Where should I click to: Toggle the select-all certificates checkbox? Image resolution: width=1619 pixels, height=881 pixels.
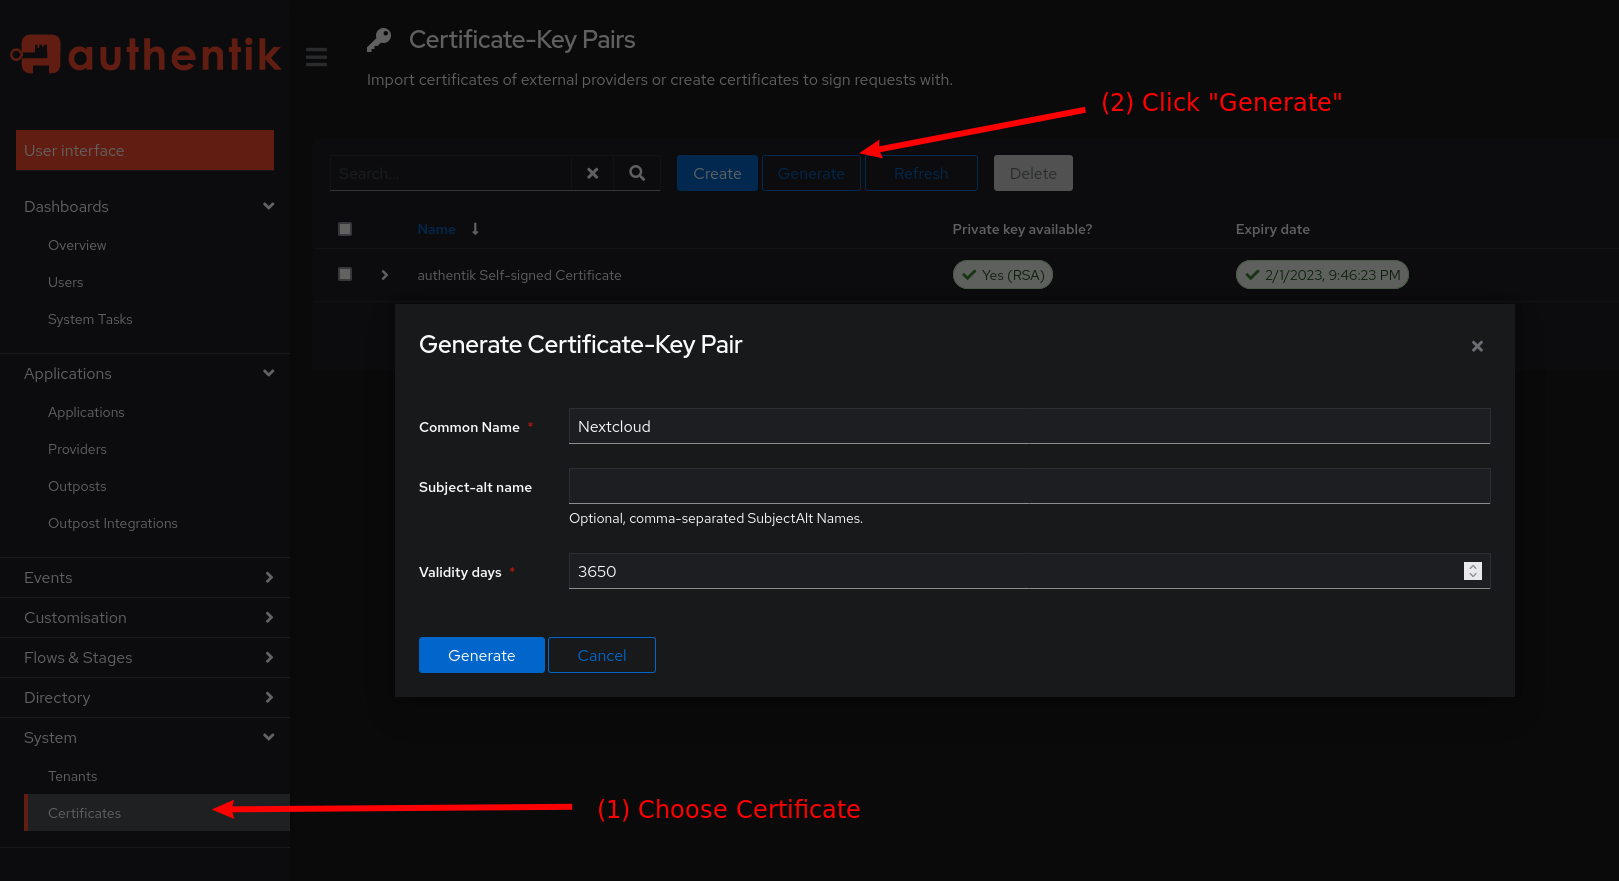(345, 229)
